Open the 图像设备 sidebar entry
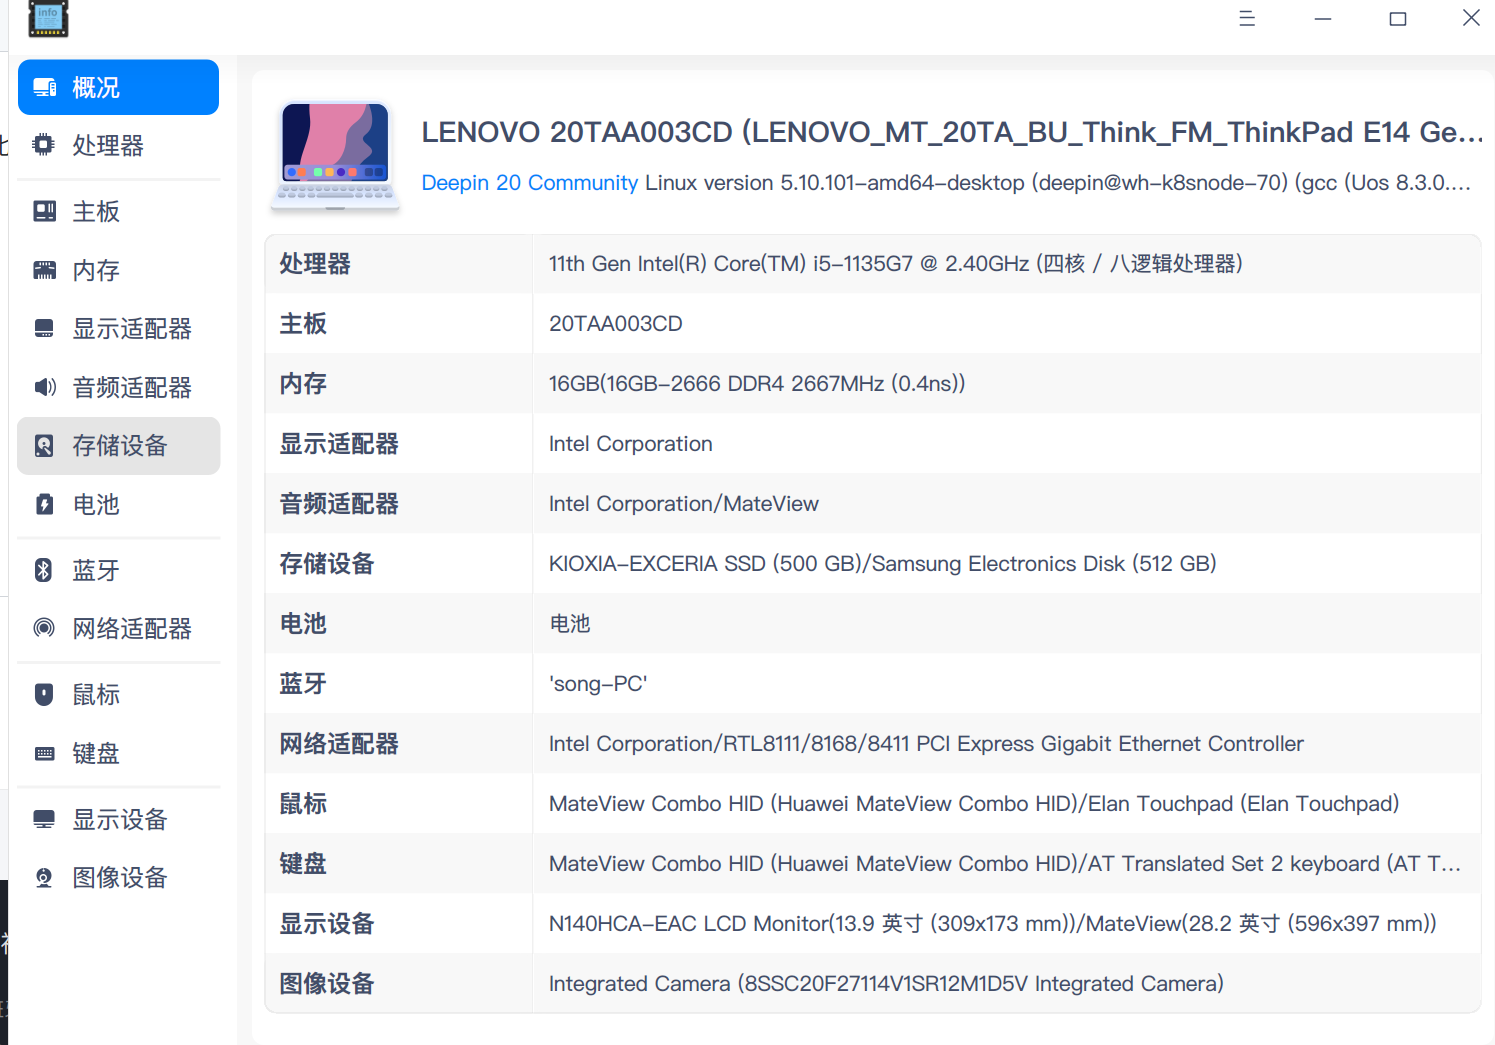The height and width of the screenshot is (1045, 1495). [x=118, y=878]
